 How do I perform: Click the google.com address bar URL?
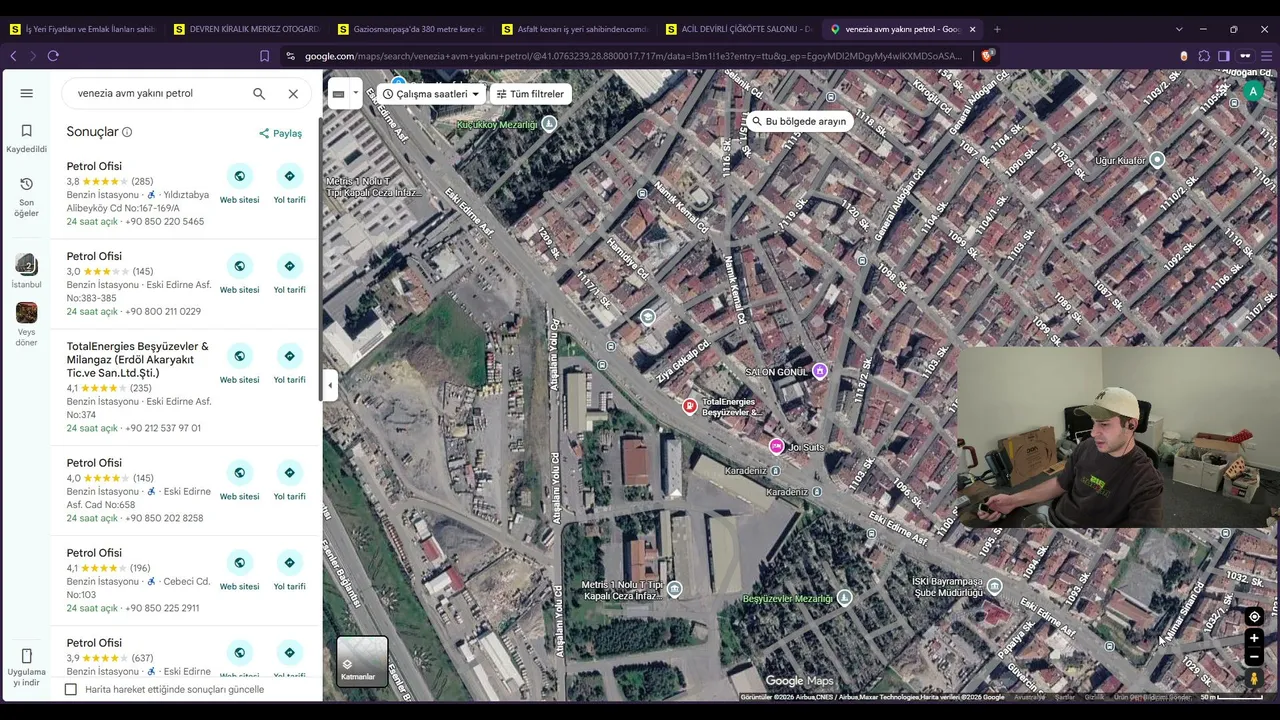coord(633,56)
